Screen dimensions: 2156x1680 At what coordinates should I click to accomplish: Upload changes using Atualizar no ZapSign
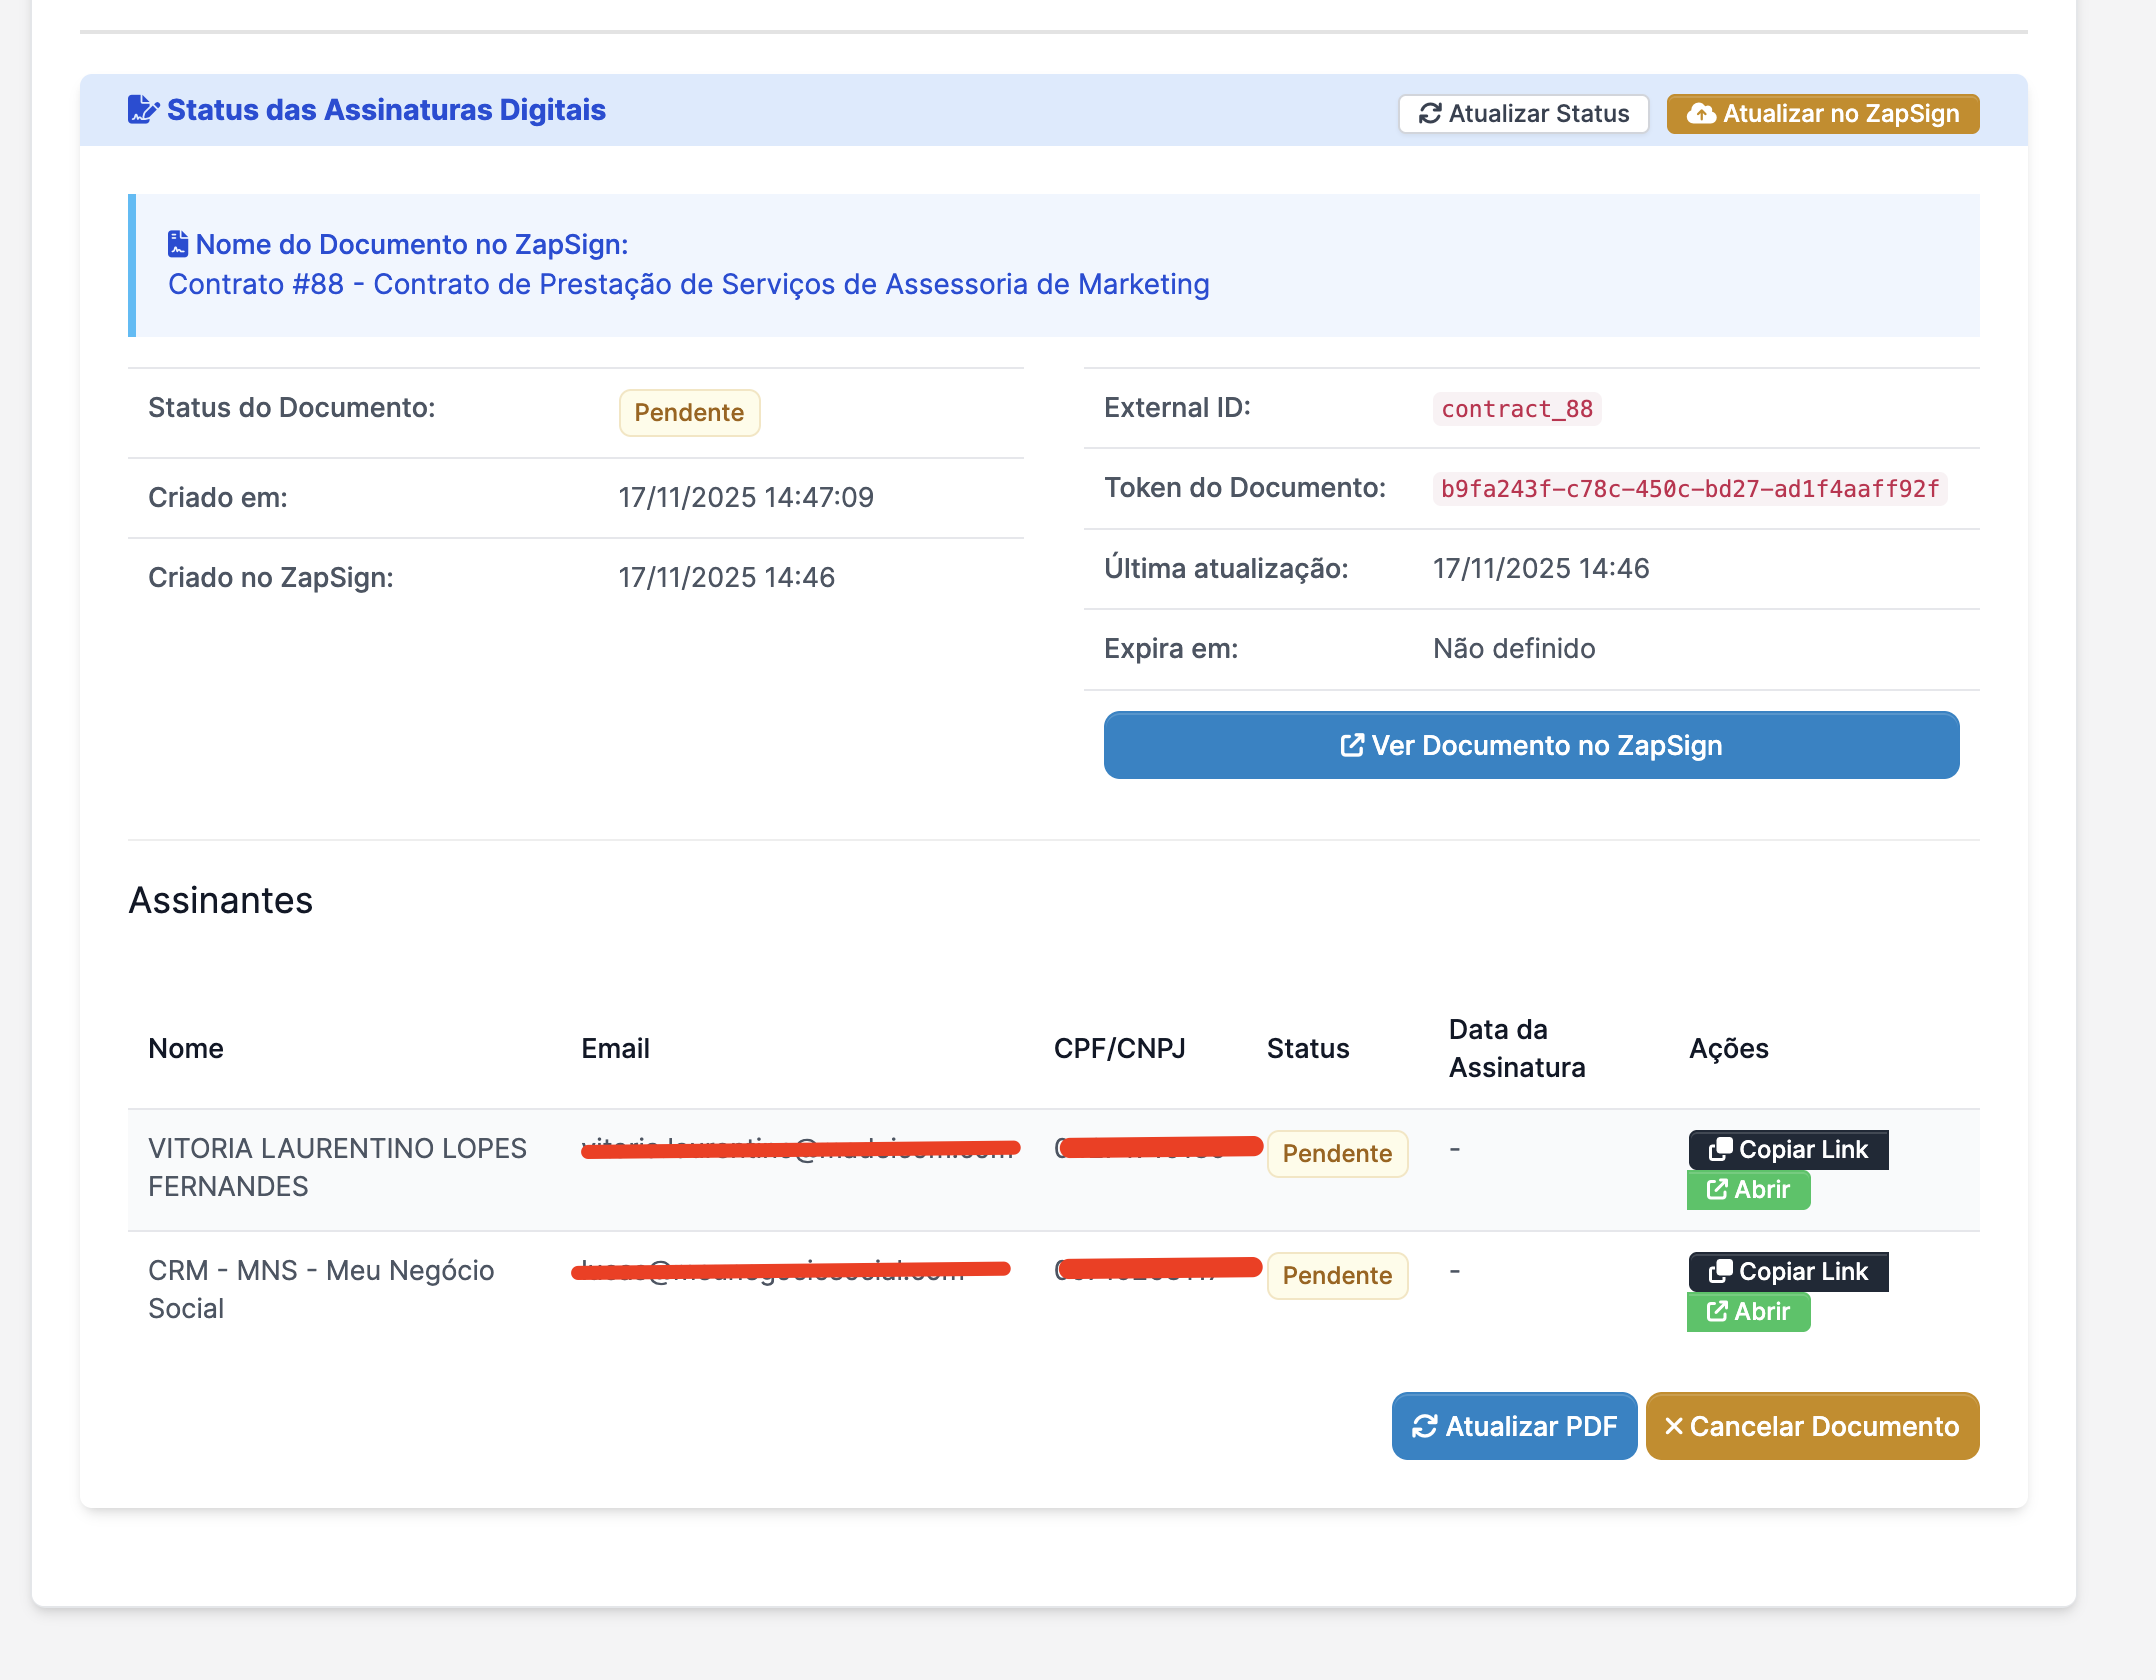pos(1822,113)
